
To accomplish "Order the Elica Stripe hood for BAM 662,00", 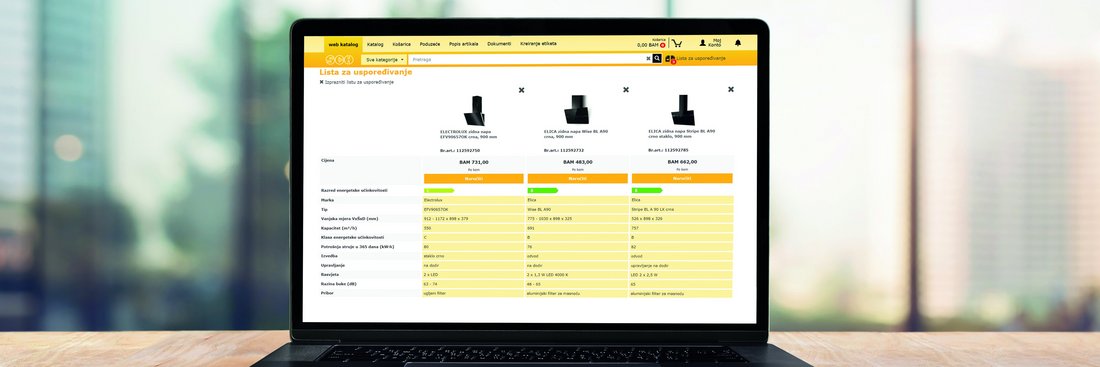I will [683, 178].
